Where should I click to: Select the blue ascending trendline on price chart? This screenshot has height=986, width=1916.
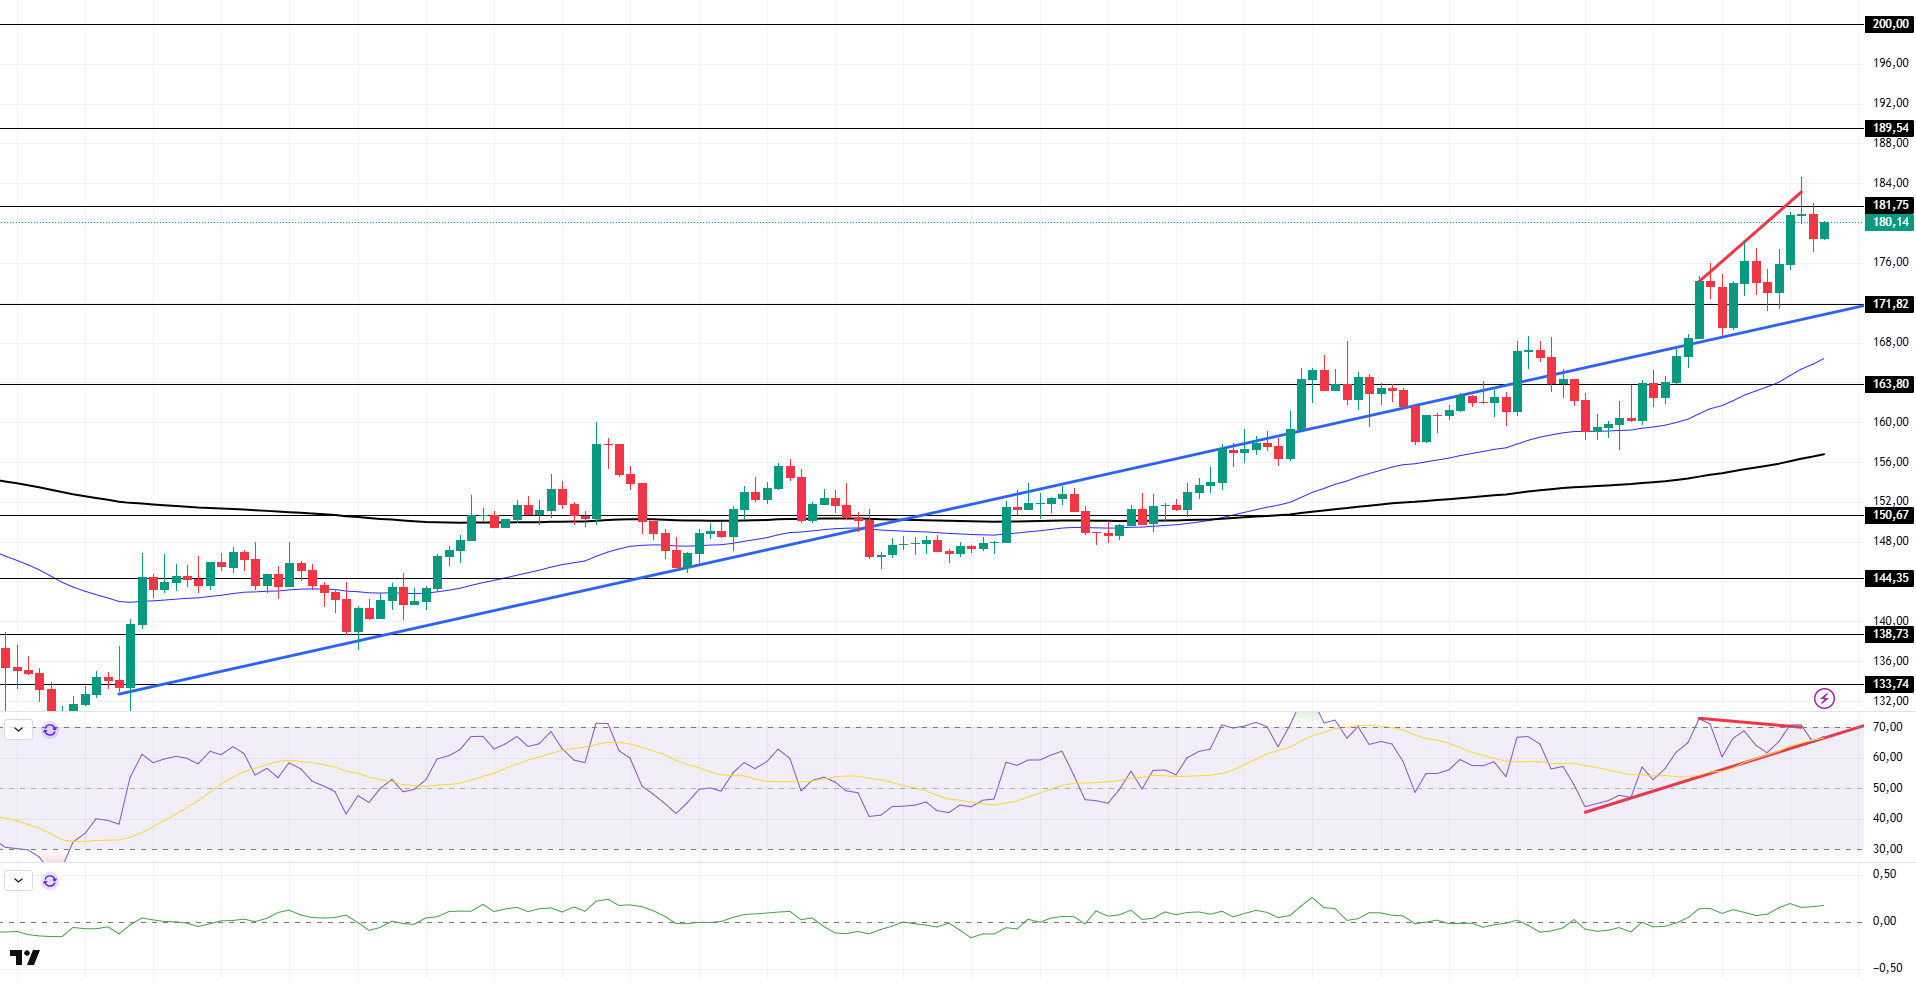[x=990, y=499]
